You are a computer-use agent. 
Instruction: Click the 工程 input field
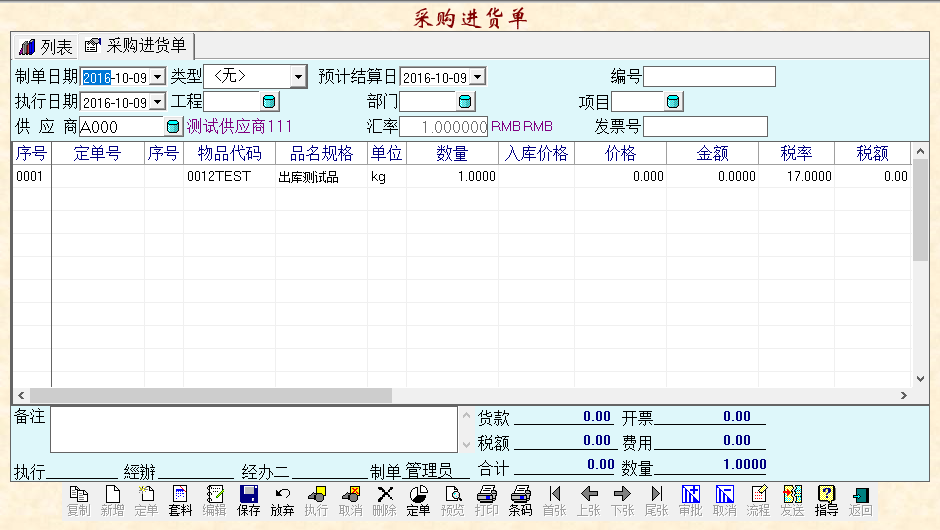(x=232, y=102)
